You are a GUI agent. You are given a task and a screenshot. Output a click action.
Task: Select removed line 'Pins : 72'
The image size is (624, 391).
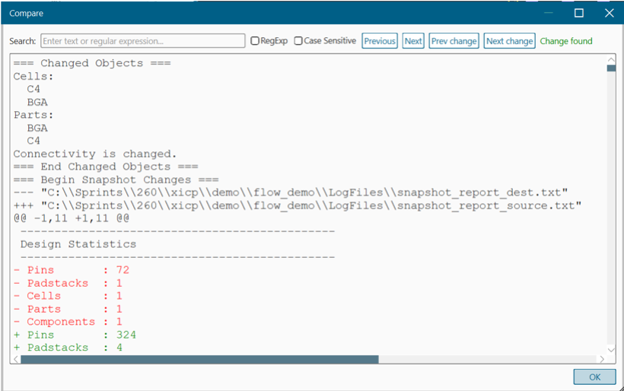coord(71,270)
